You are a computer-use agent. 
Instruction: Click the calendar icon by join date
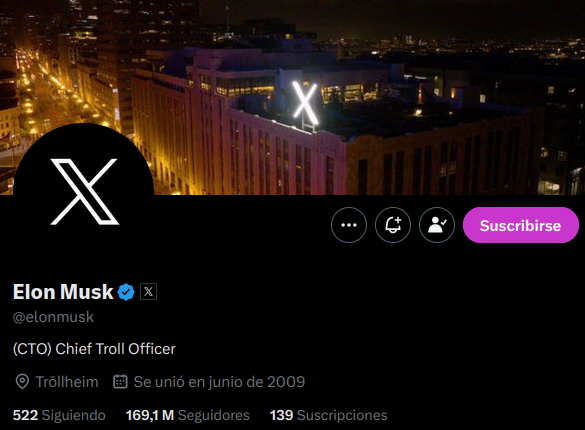coord(120,382)
